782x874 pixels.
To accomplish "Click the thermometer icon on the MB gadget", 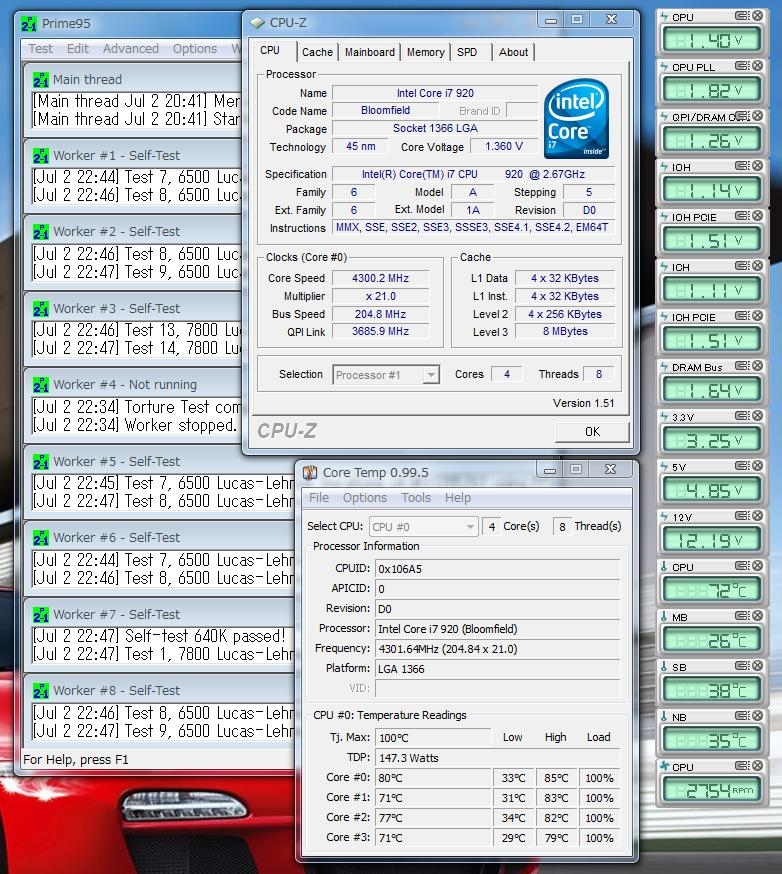I will pyautogui.click(x=664, y=616).
